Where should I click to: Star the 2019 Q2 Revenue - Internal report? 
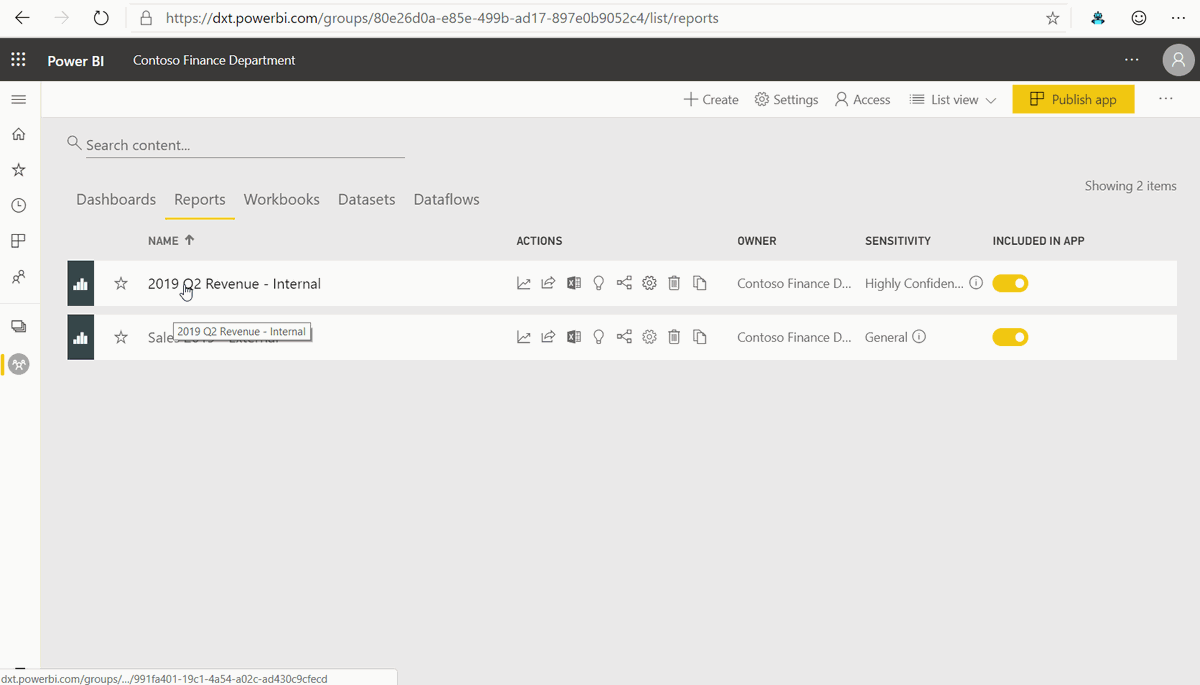tap(120, 283)
